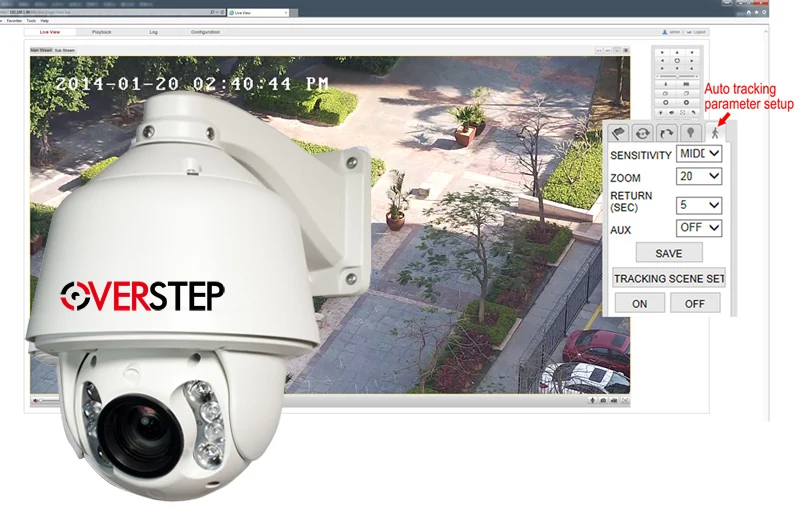
Task: Turn on the PTZ light icon
Action: point(661,112)
